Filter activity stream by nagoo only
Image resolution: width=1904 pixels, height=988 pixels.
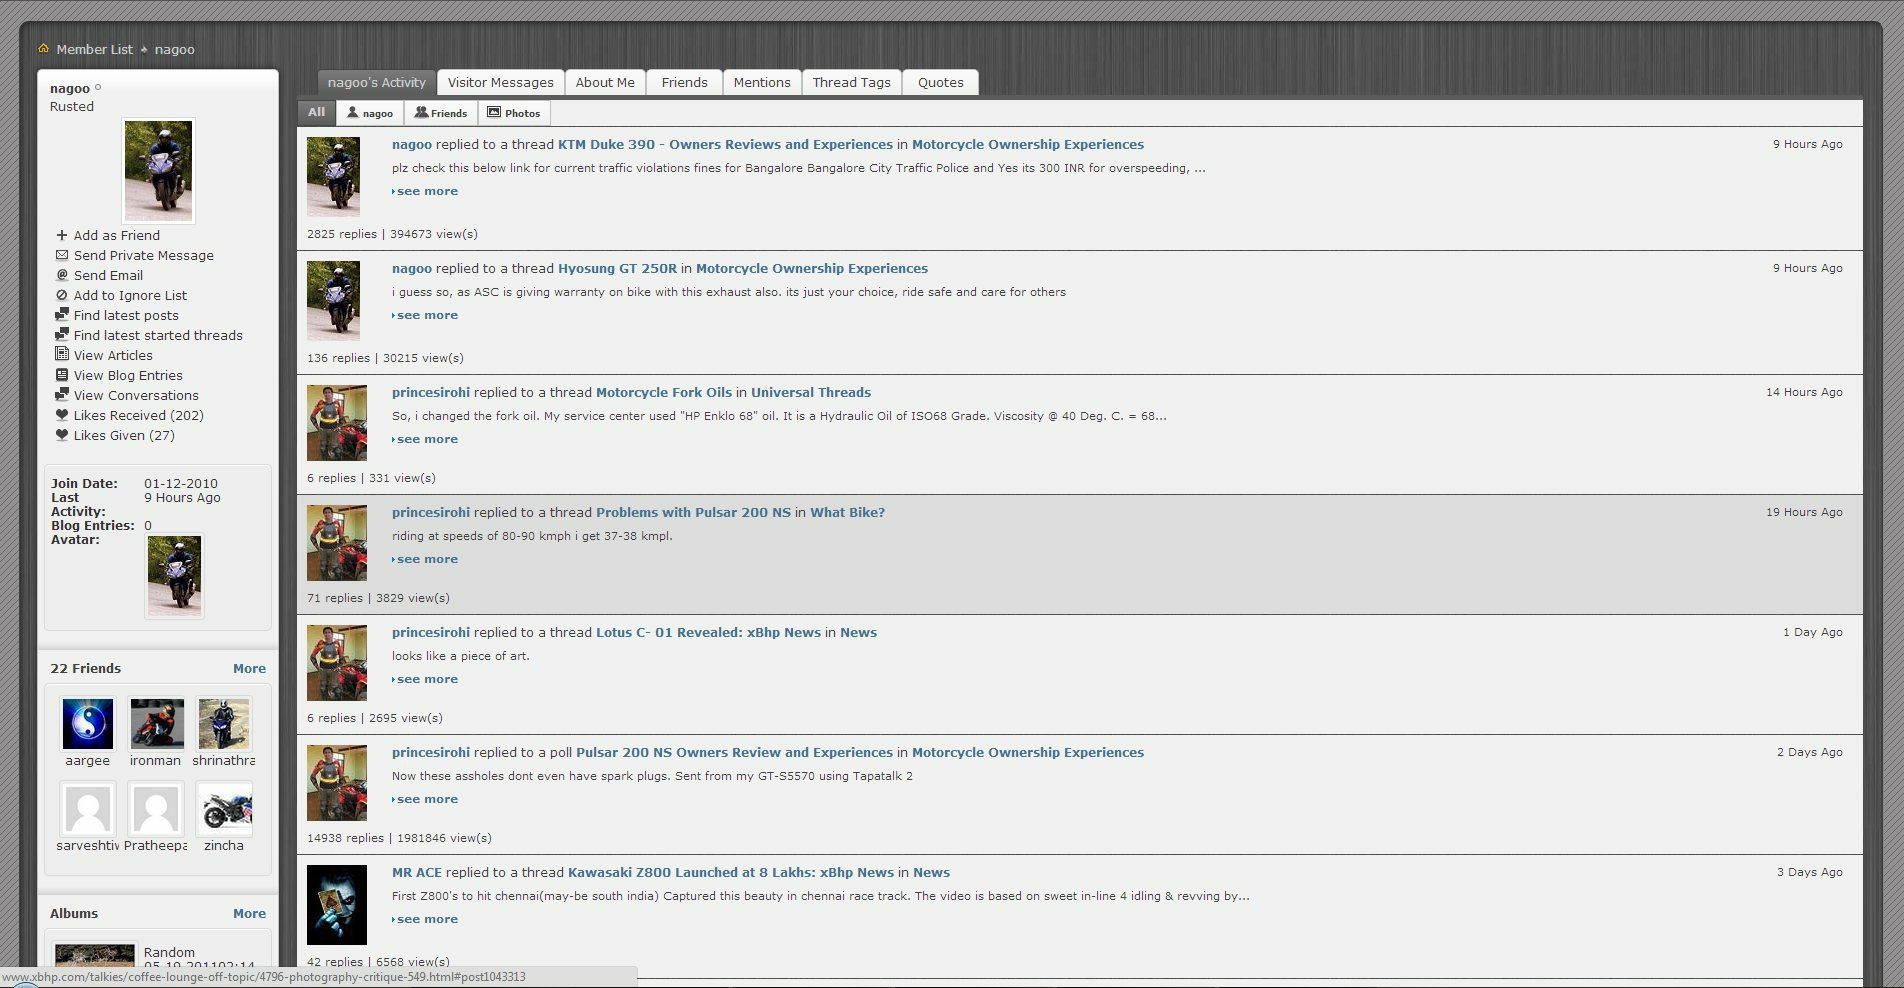pyautogui.click(x=370, y=113)
